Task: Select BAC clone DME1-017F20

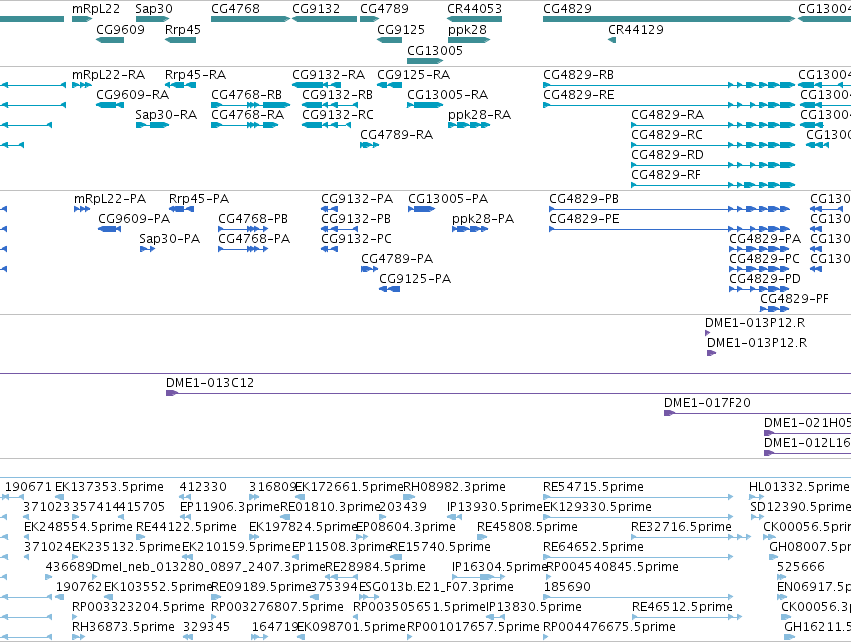Action: [758, 413]
